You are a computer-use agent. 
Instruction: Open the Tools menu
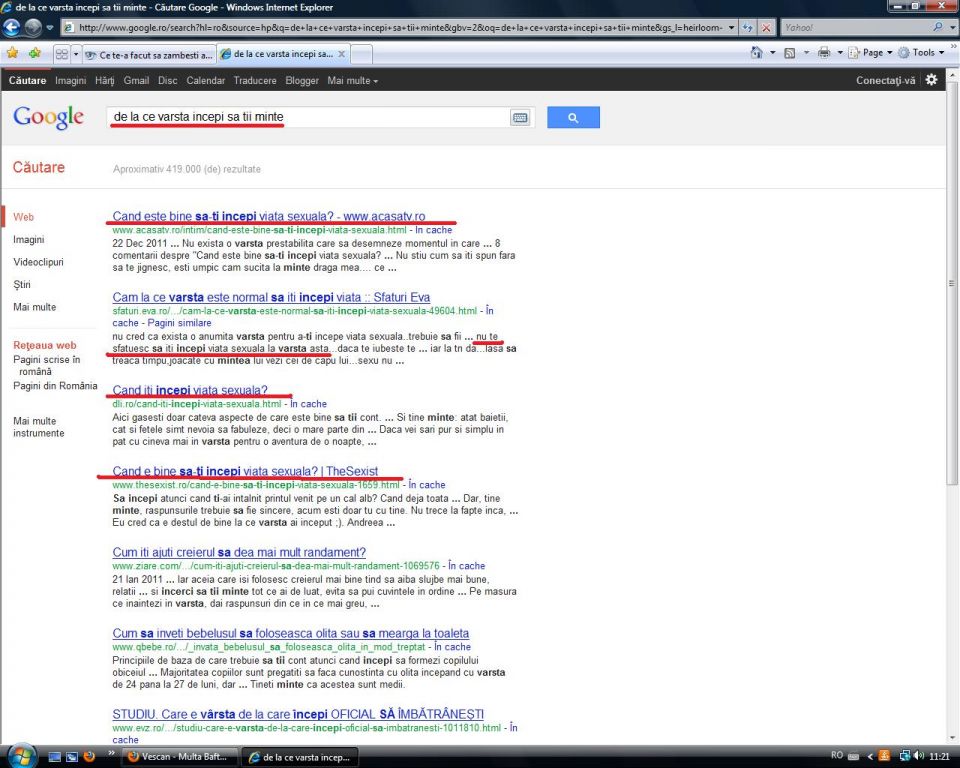coord(921,53)
